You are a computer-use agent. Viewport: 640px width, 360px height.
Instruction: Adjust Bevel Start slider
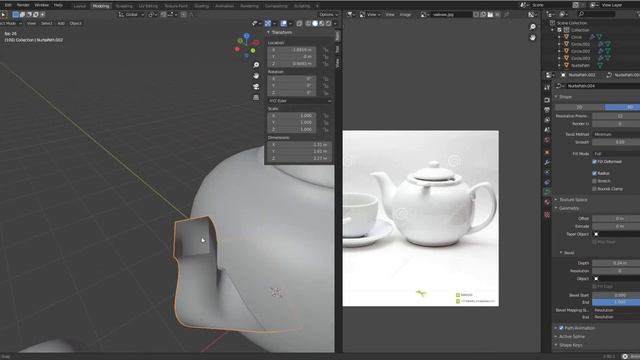616,295
